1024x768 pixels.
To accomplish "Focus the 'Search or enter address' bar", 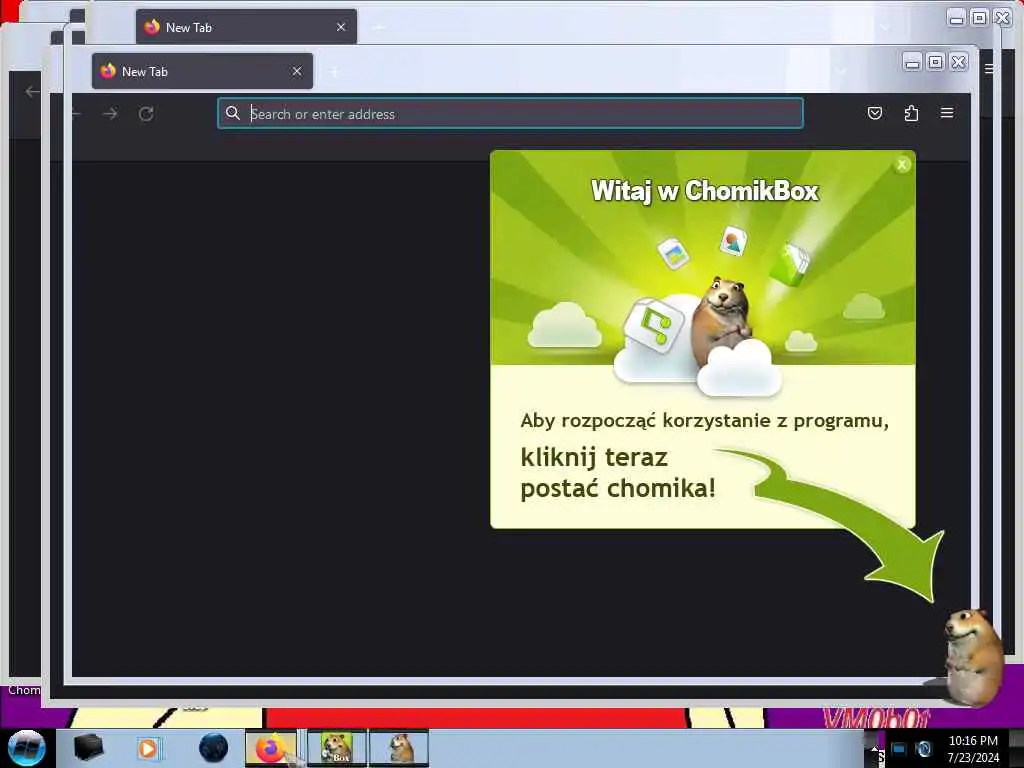I will coord(510,114).
